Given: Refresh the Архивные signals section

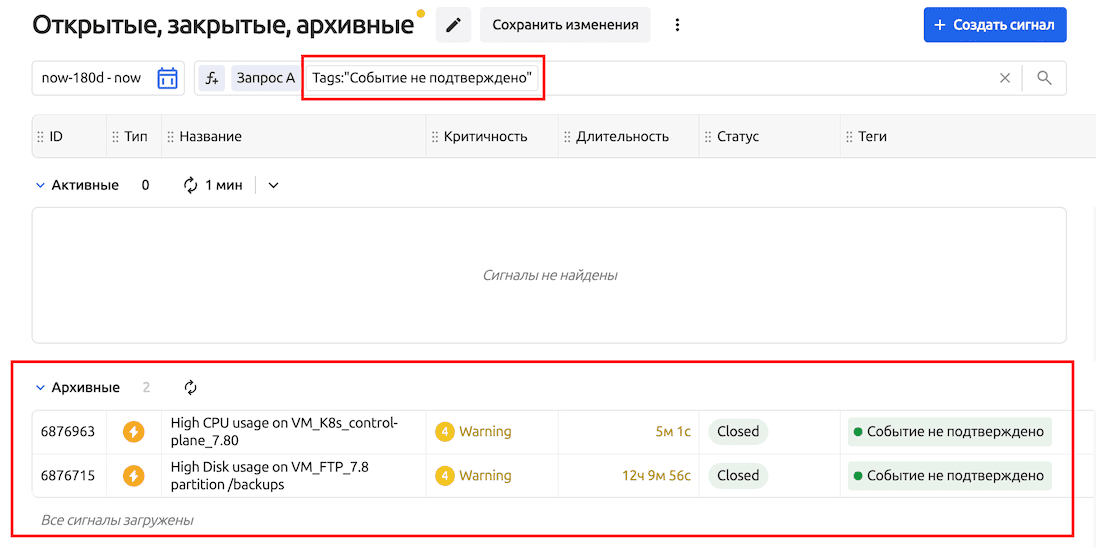Looking at the screenshot, I should click(x=191, y=387).
